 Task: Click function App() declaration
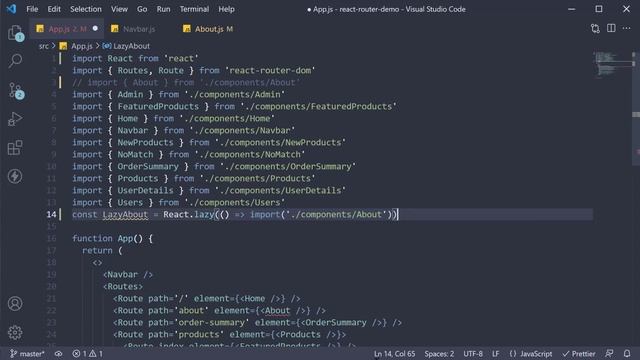point(112,238)
